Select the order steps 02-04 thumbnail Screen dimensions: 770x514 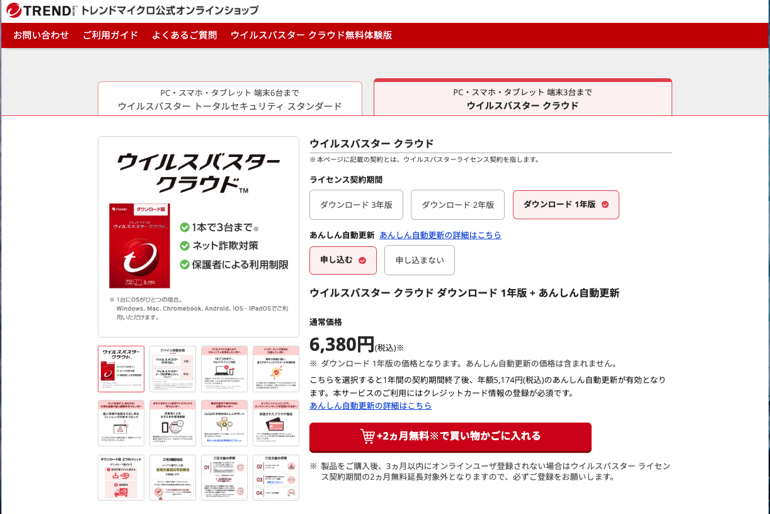click(276, 478)
